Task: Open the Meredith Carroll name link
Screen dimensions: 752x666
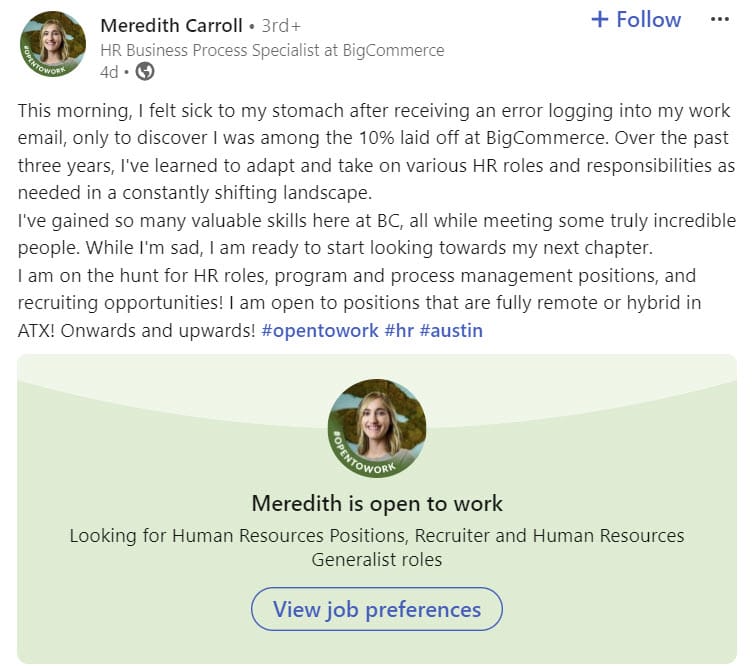Action: [x=171, y=25]
